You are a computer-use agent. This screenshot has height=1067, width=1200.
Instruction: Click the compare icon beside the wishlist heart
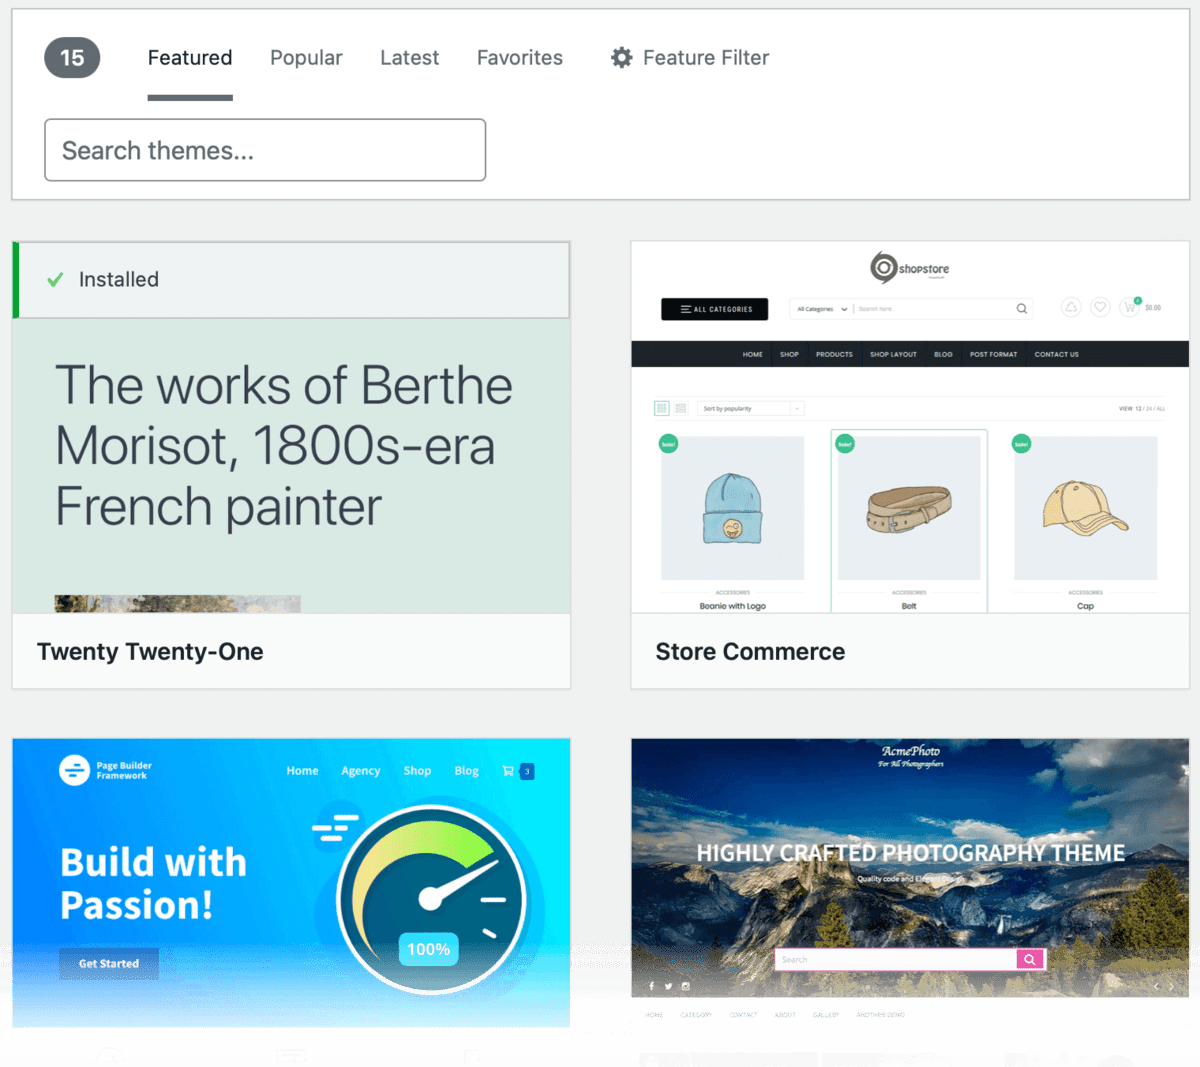(1070, 306)
